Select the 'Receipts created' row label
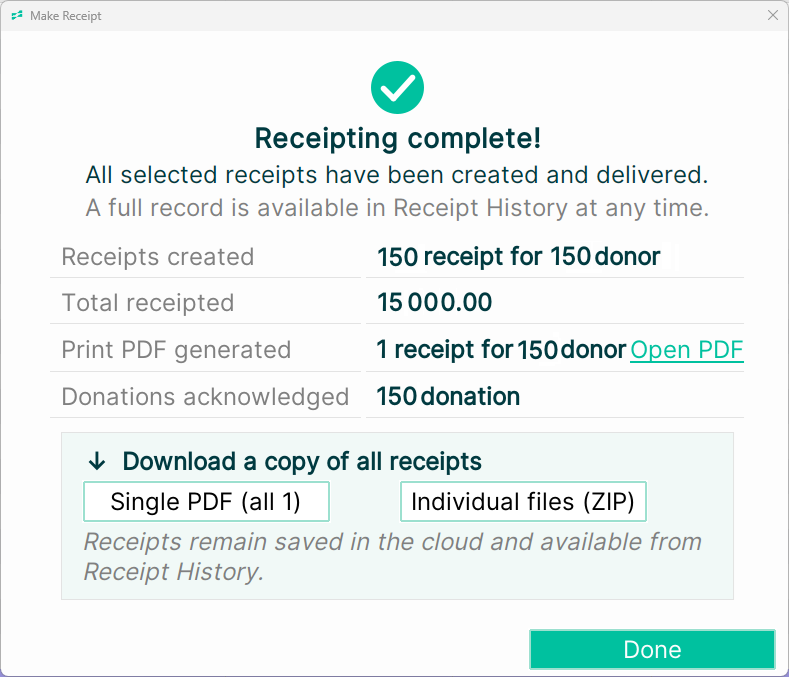This screenshot has width=789, height=677. point(157,257)
